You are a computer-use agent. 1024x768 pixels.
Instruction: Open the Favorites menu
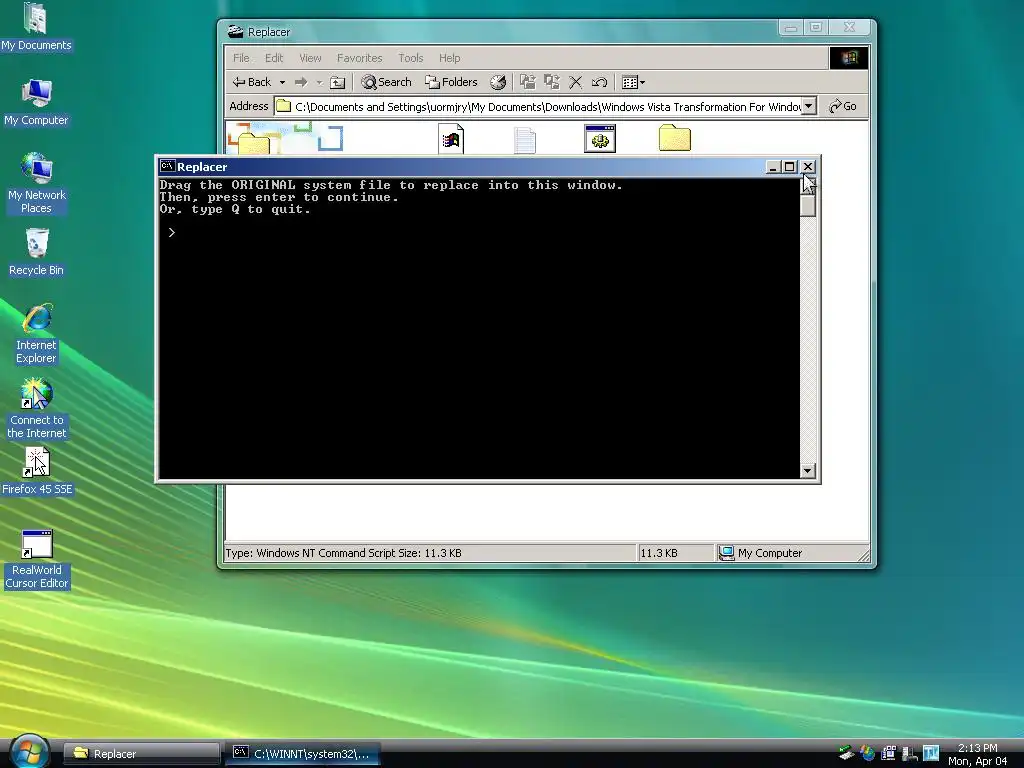pos(359,58)
